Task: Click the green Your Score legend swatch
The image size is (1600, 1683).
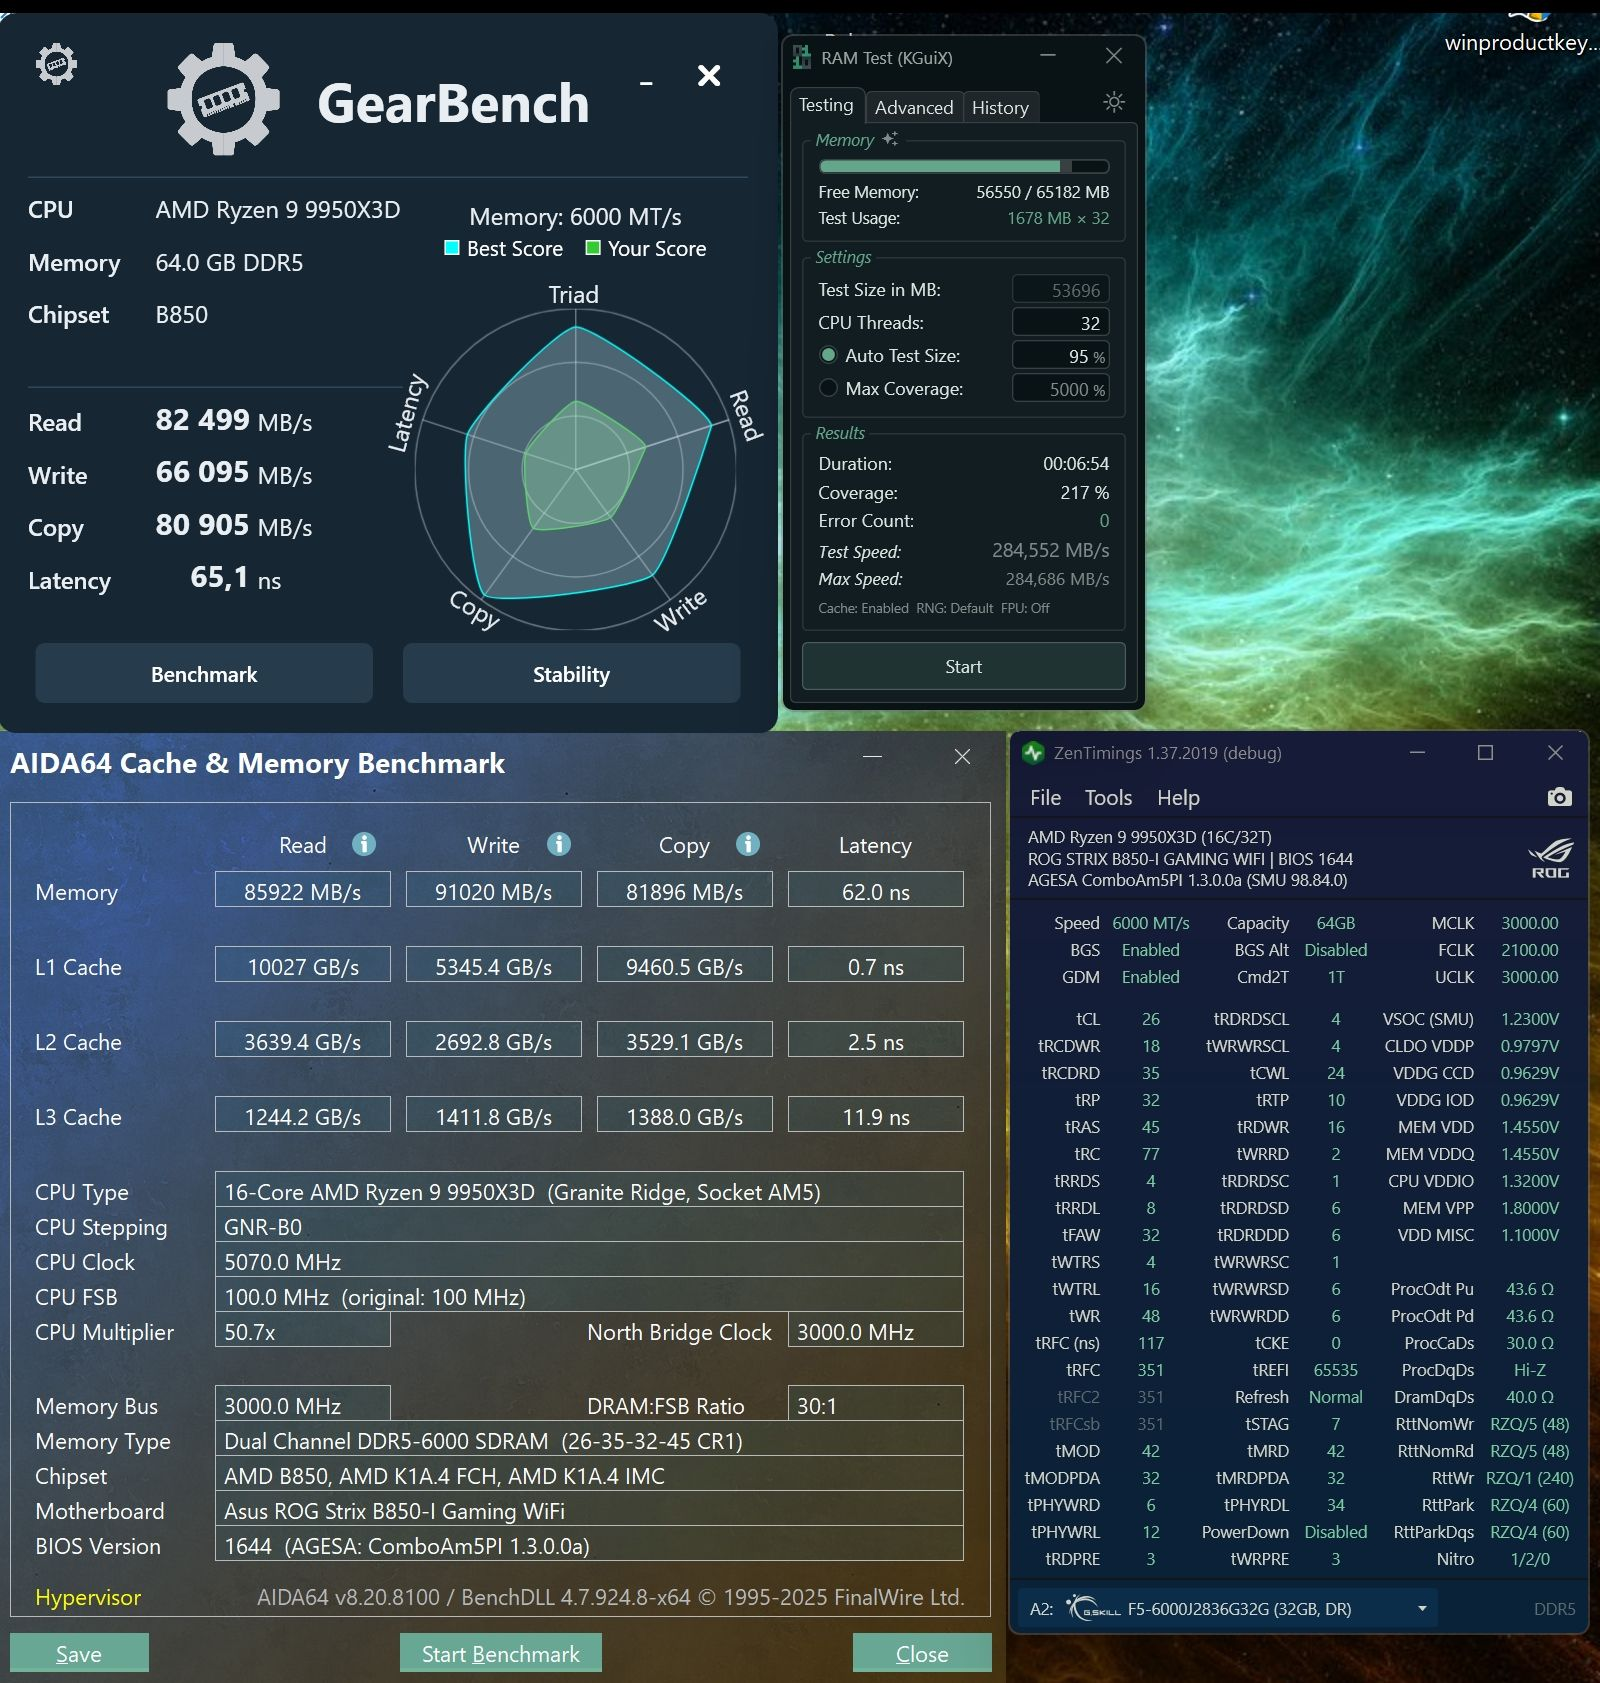Action: (x=593, y=248)
